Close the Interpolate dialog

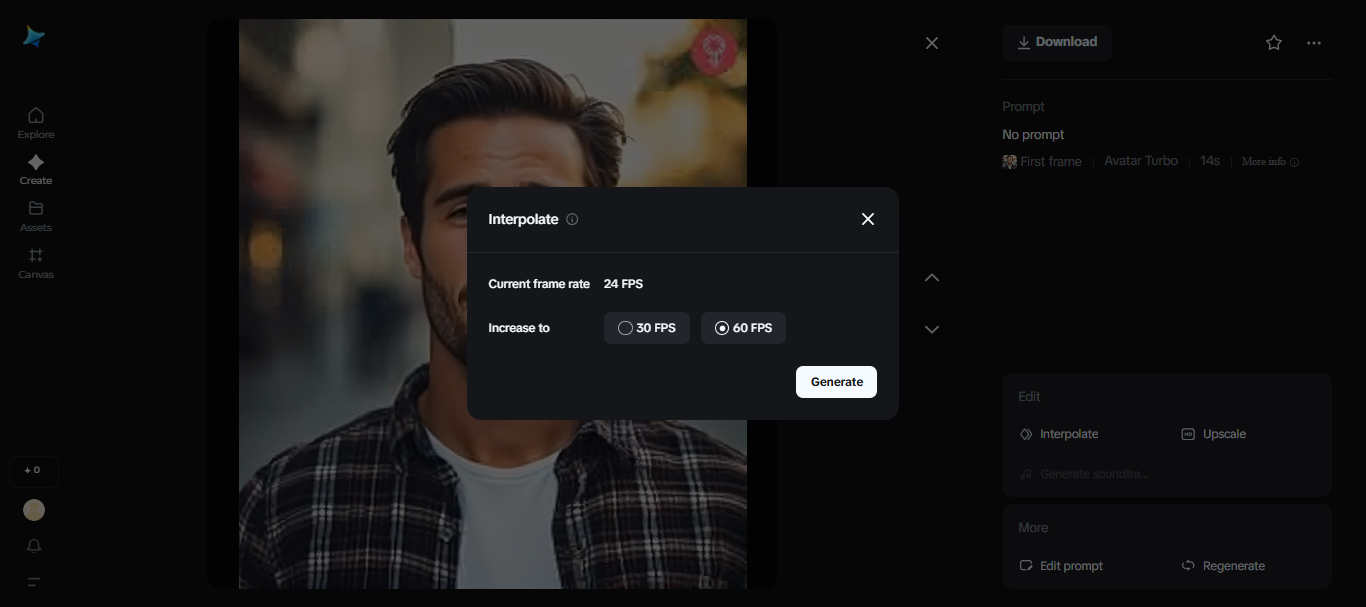pyautogui.click(x=868, y=219)
